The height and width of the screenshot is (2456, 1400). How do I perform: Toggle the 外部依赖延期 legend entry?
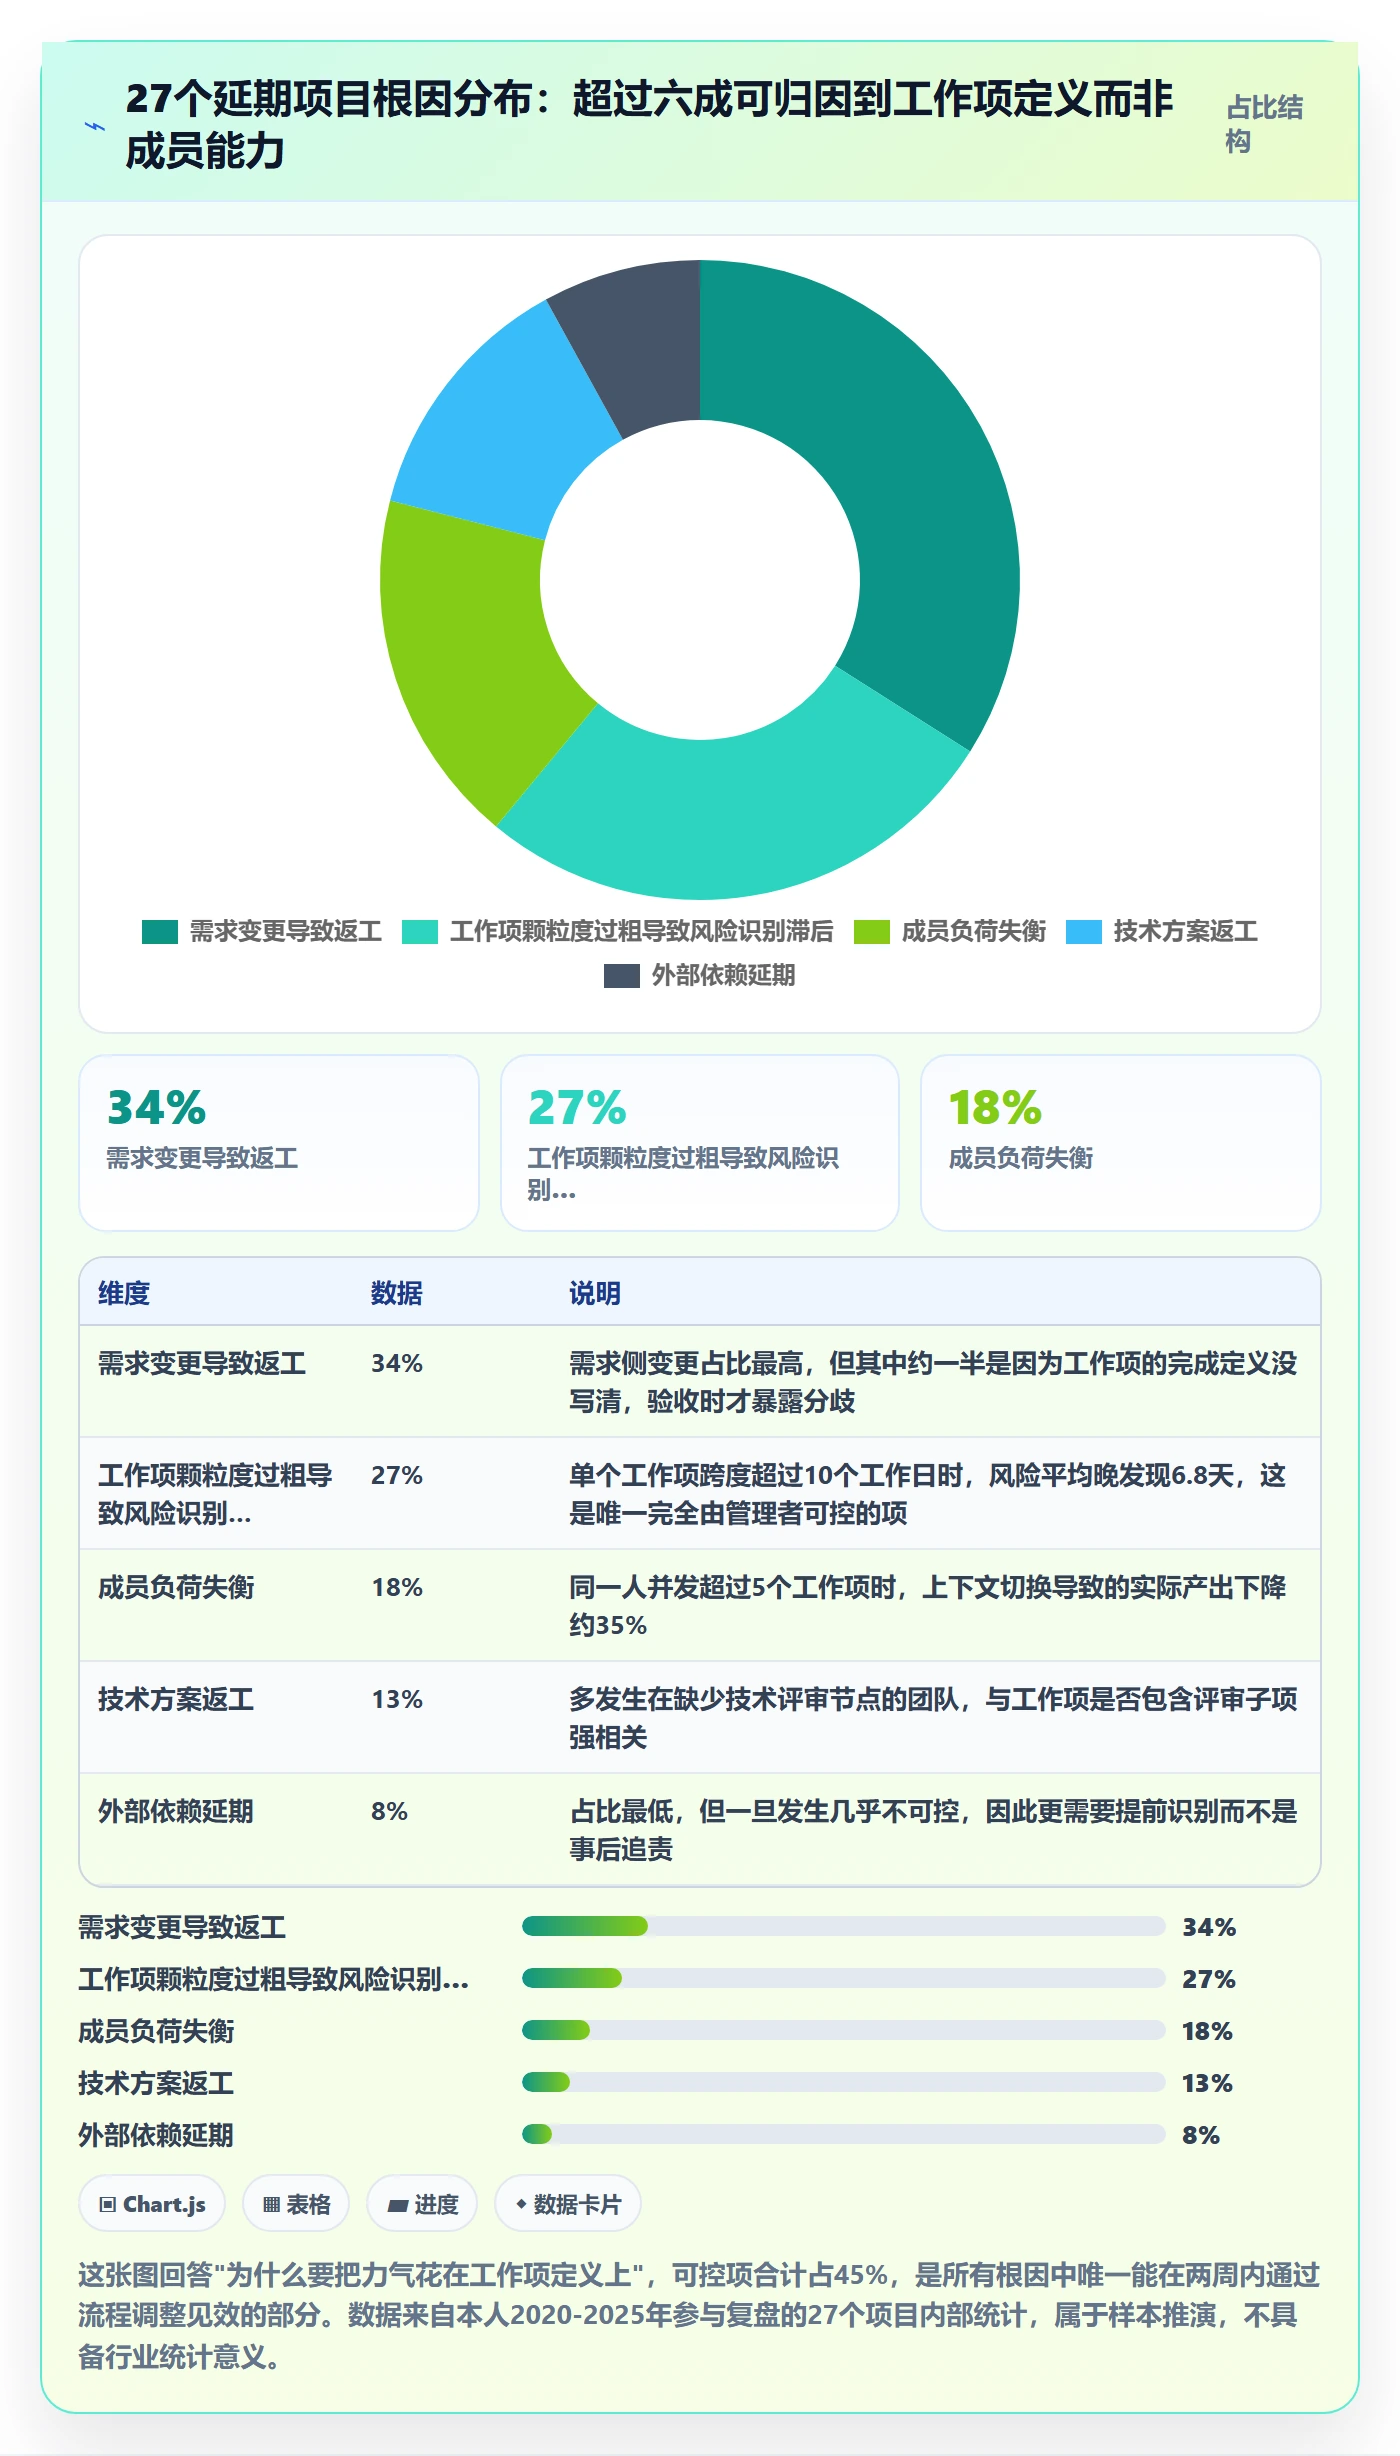(x=700, y=975)
